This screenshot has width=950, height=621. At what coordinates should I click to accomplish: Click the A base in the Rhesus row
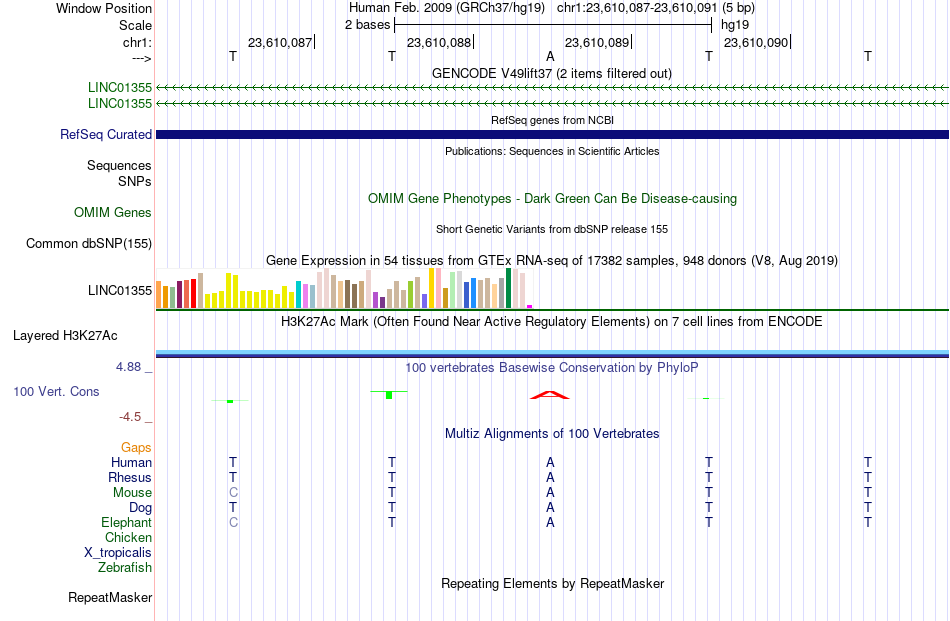550,477
